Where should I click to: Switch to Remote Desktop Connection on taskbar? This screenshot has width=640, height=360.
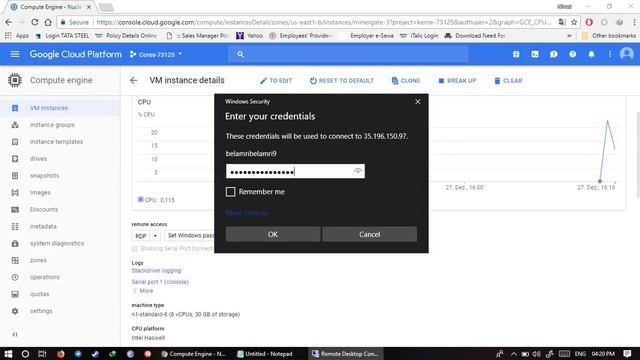tap(345, 353)
